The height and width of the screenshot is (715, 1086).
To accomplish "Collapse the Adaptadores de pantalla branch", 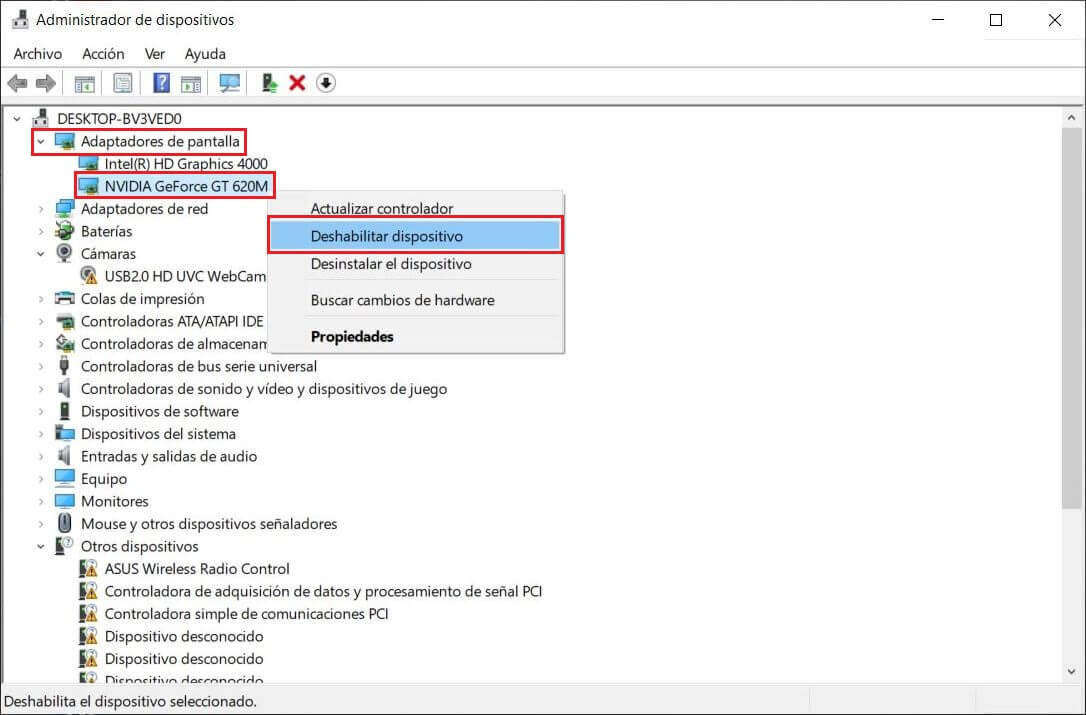I will click(41, 141).
